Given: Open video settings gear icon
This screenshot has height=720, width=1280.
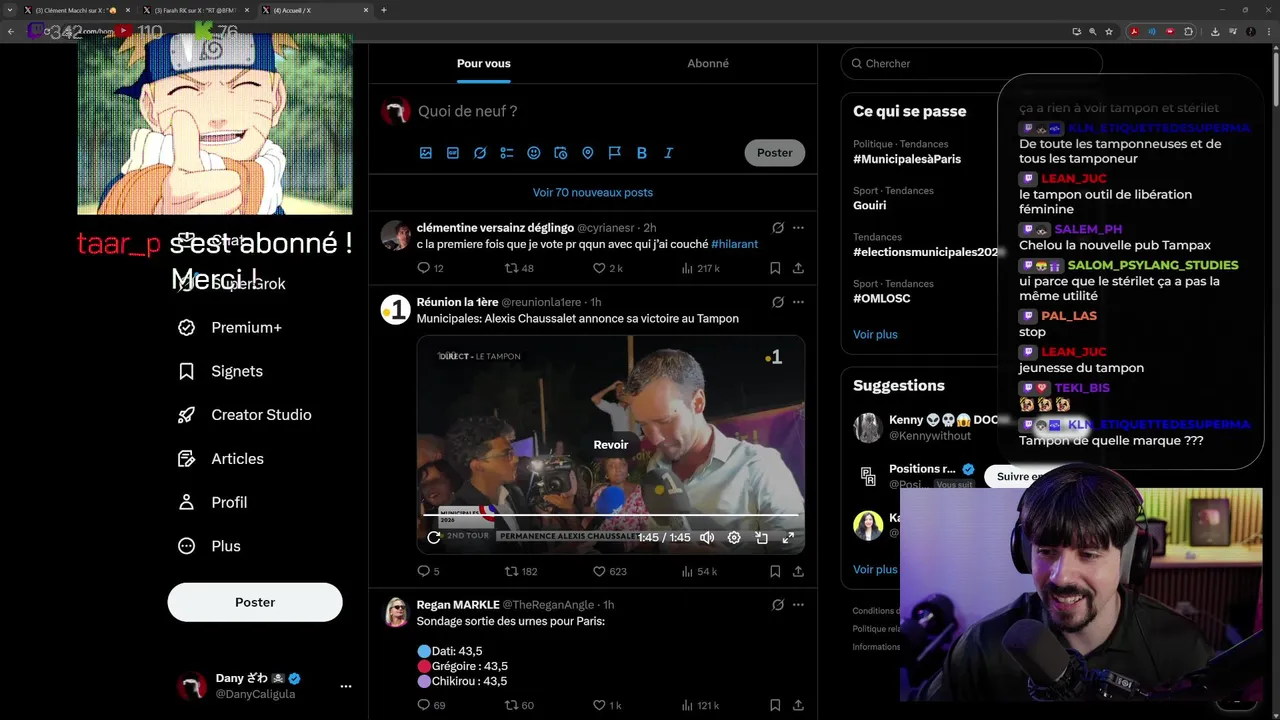Looking at the screenshot, I should pos(734,537).
